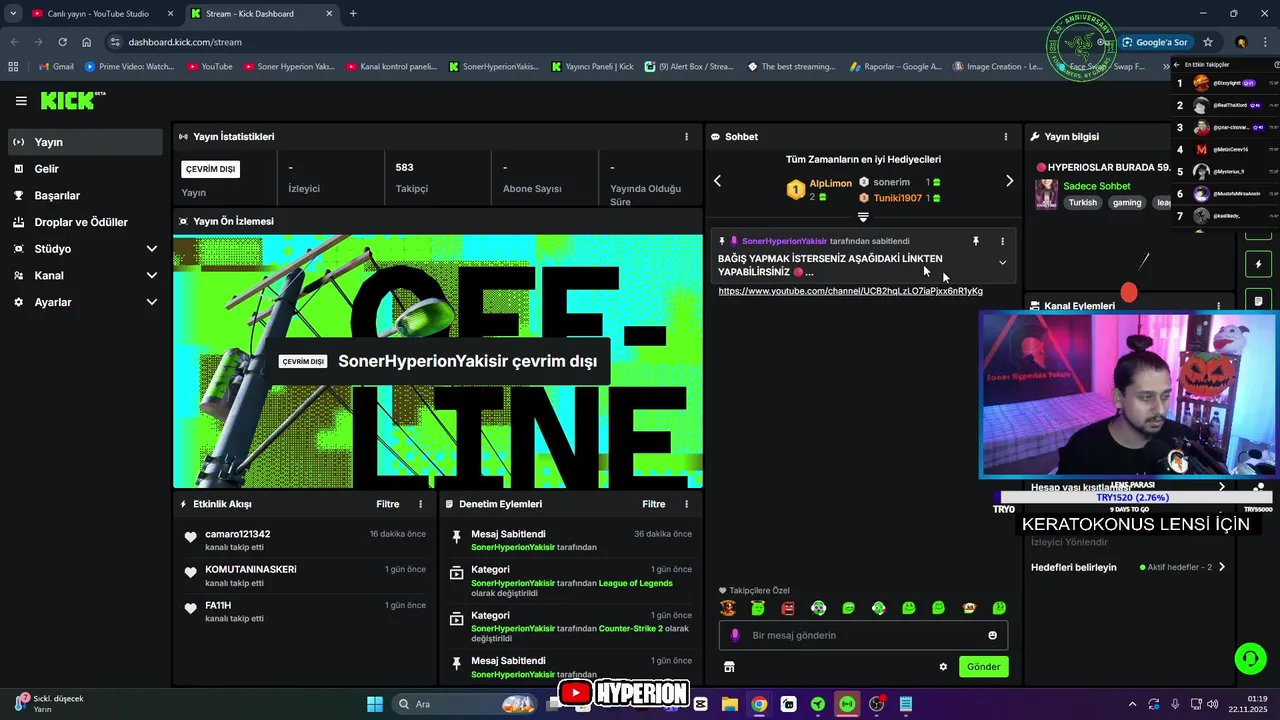Image resolution: width=1280 pixels, height=720 pixels.
Task: Open the emoji picker in message box
Action: tap(992, 635)
